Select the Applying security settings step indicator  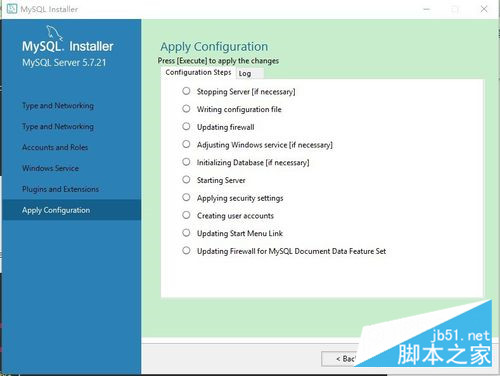(x=186, y=197)
